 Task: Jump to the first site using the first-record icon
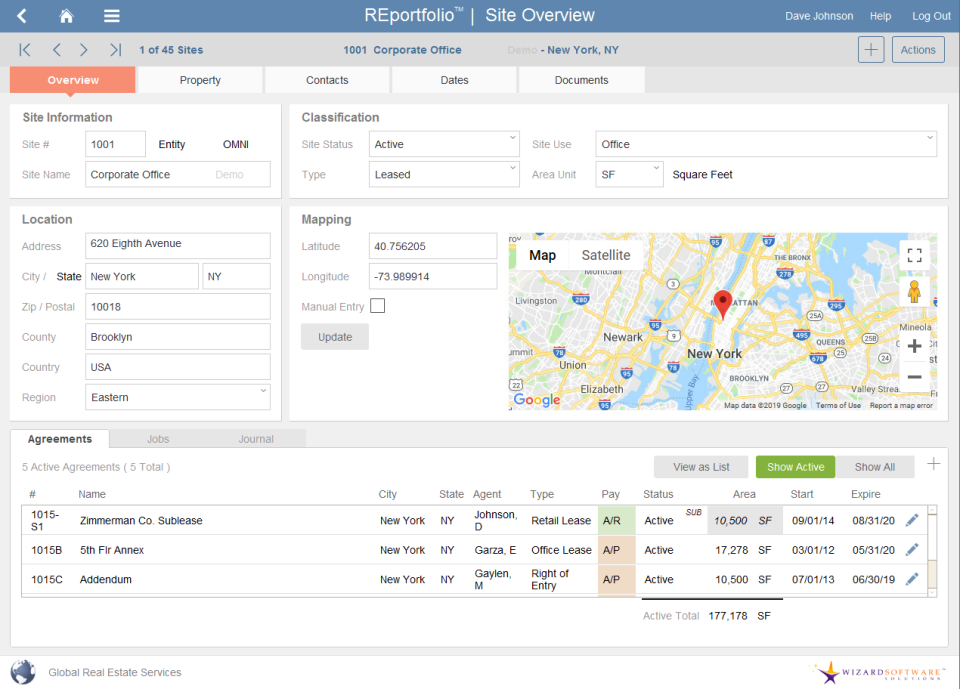pos(24,49)
